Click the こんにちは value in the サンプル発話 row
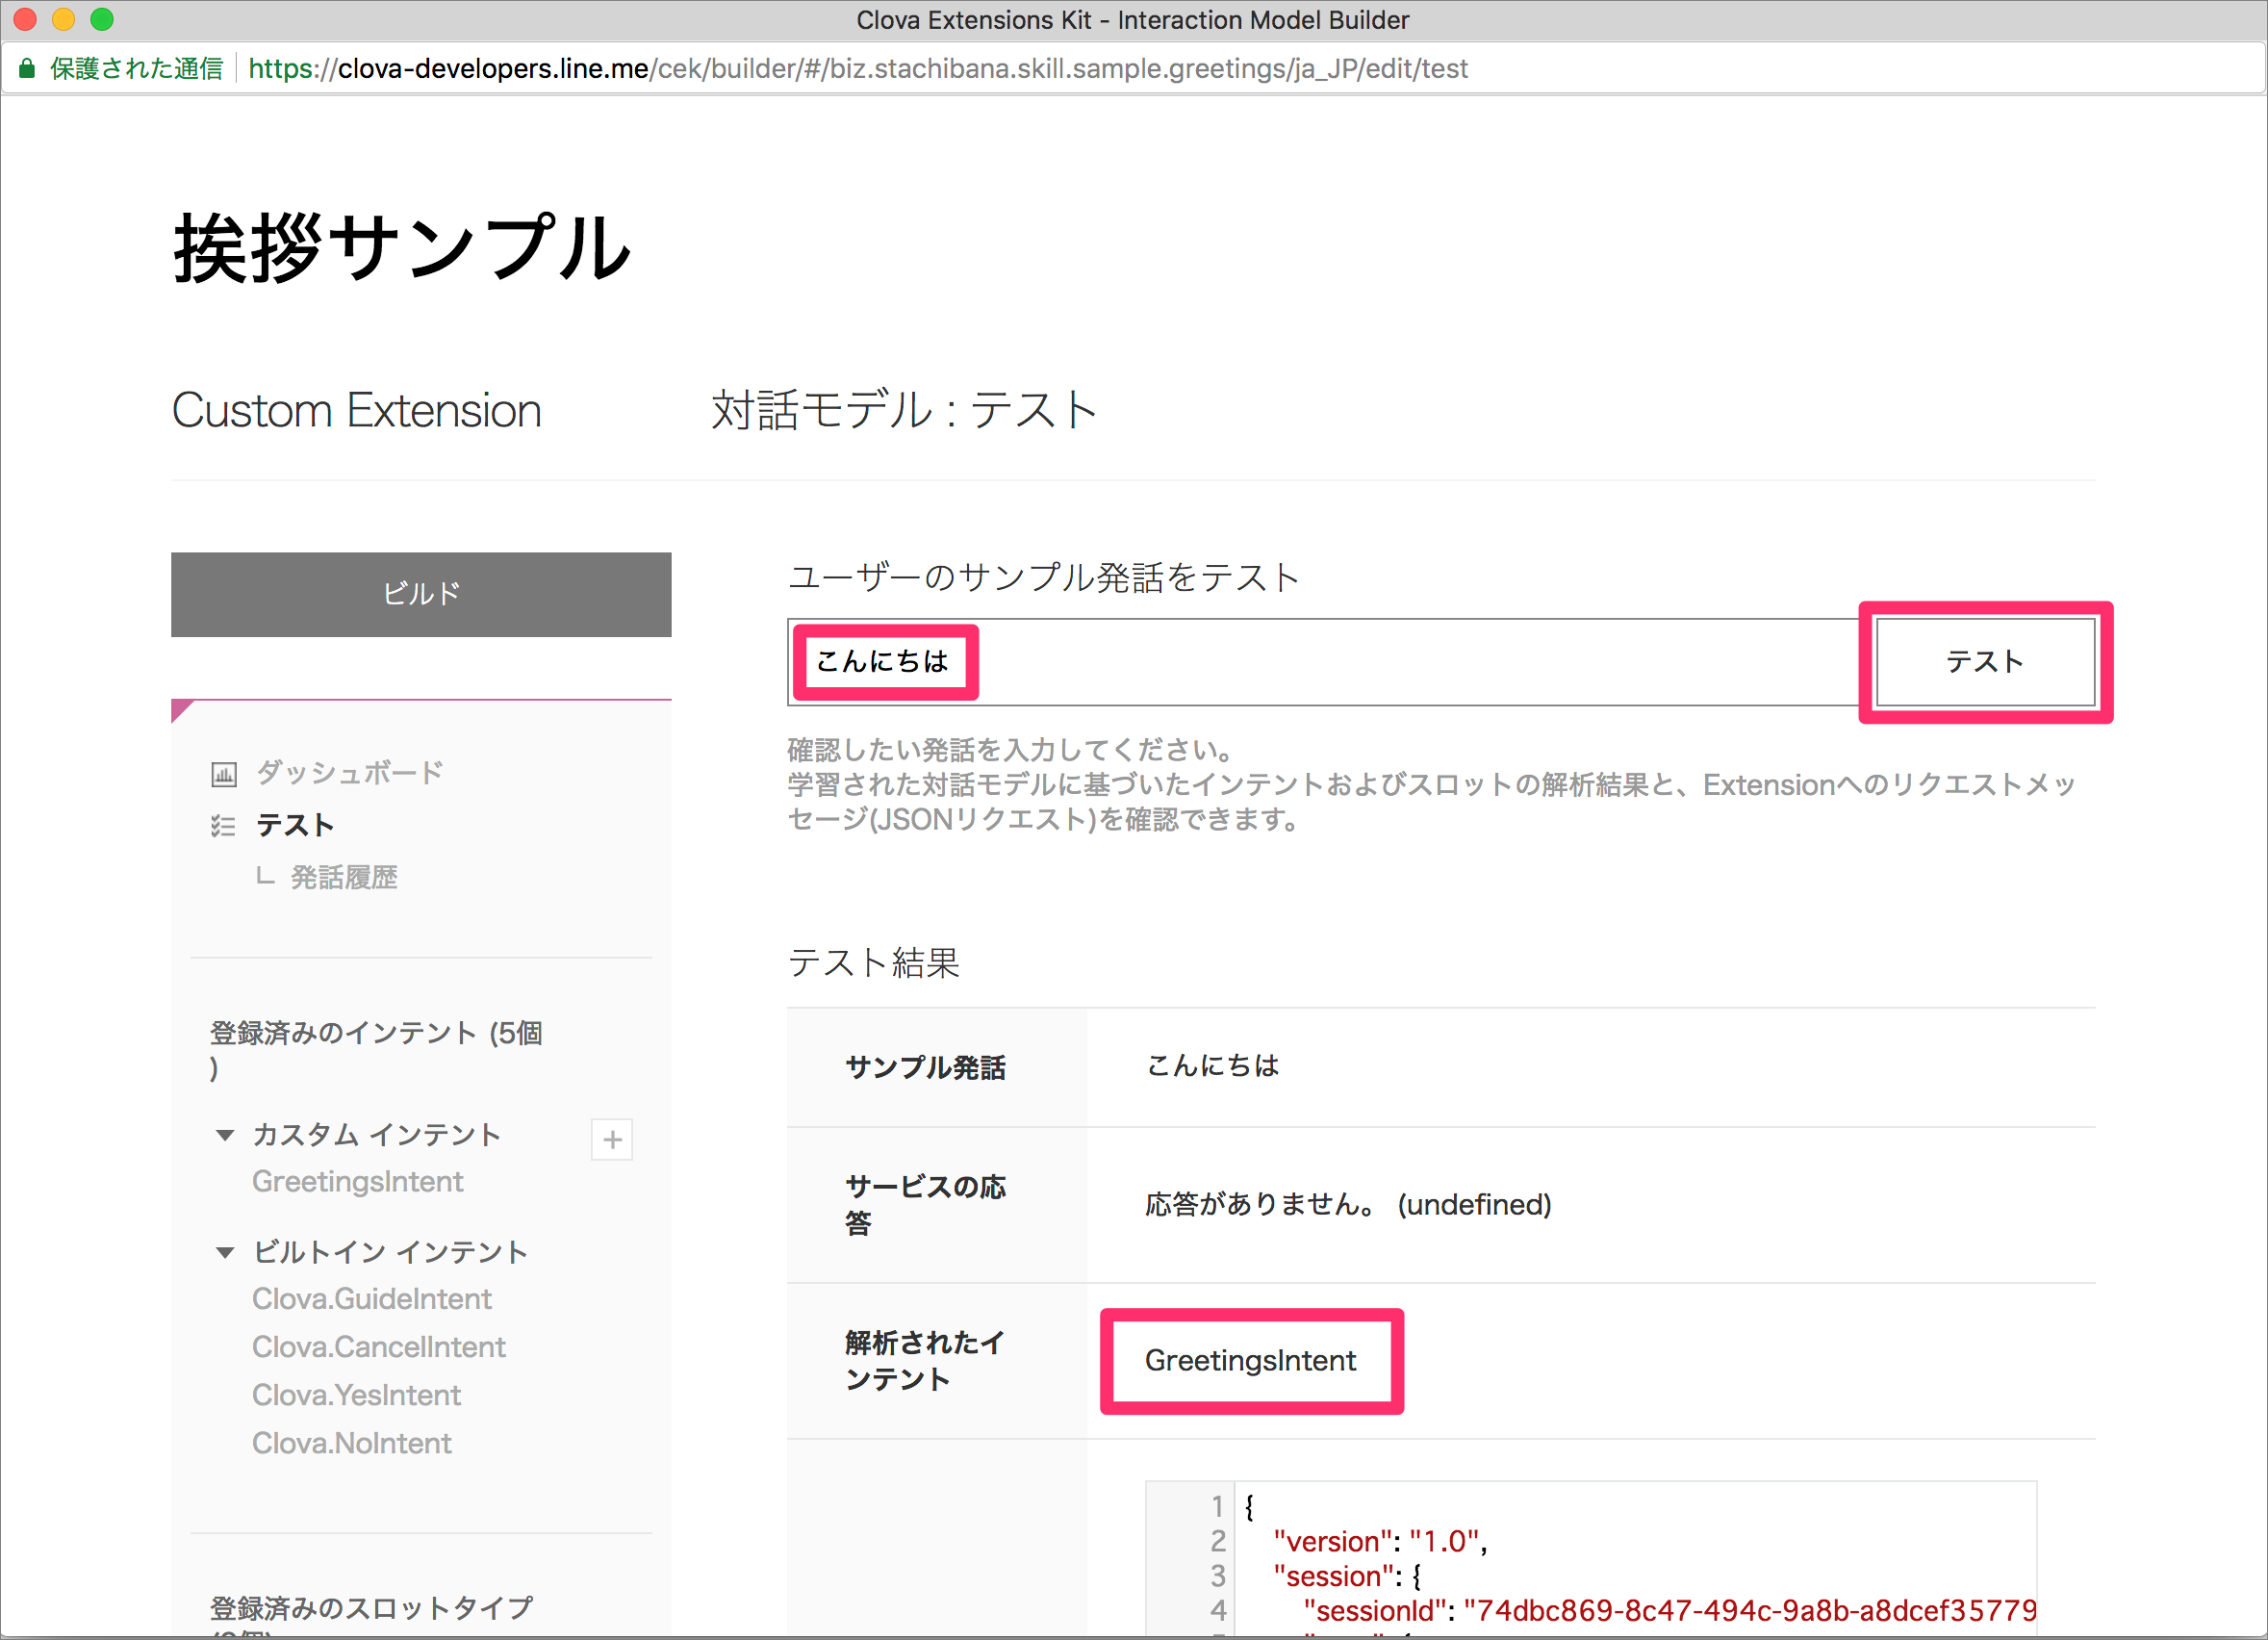This screenshot has height=1640, width=2268. [1212, 1066]
